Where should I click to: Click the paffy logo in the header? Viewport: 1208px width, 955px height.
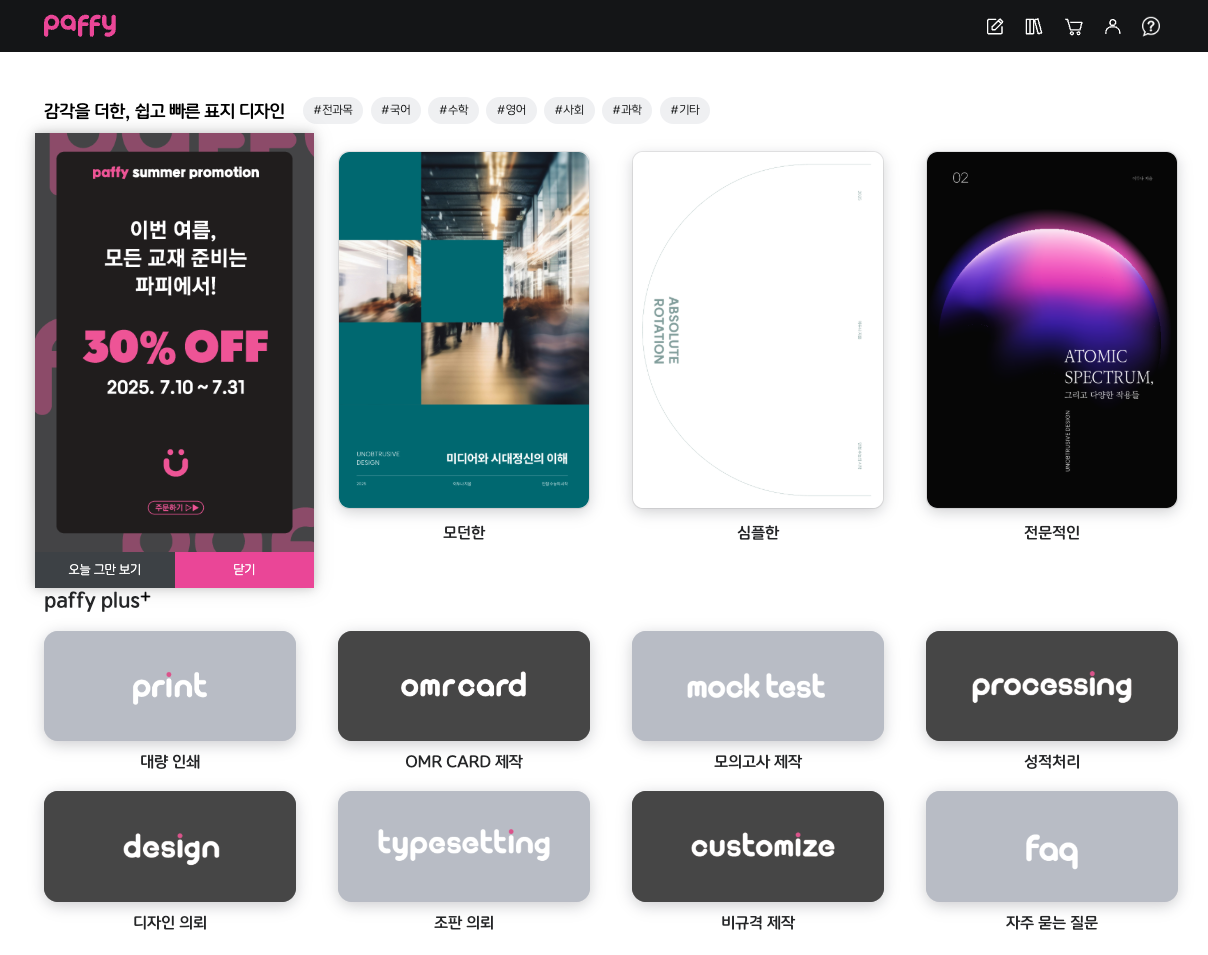point(80,25)
